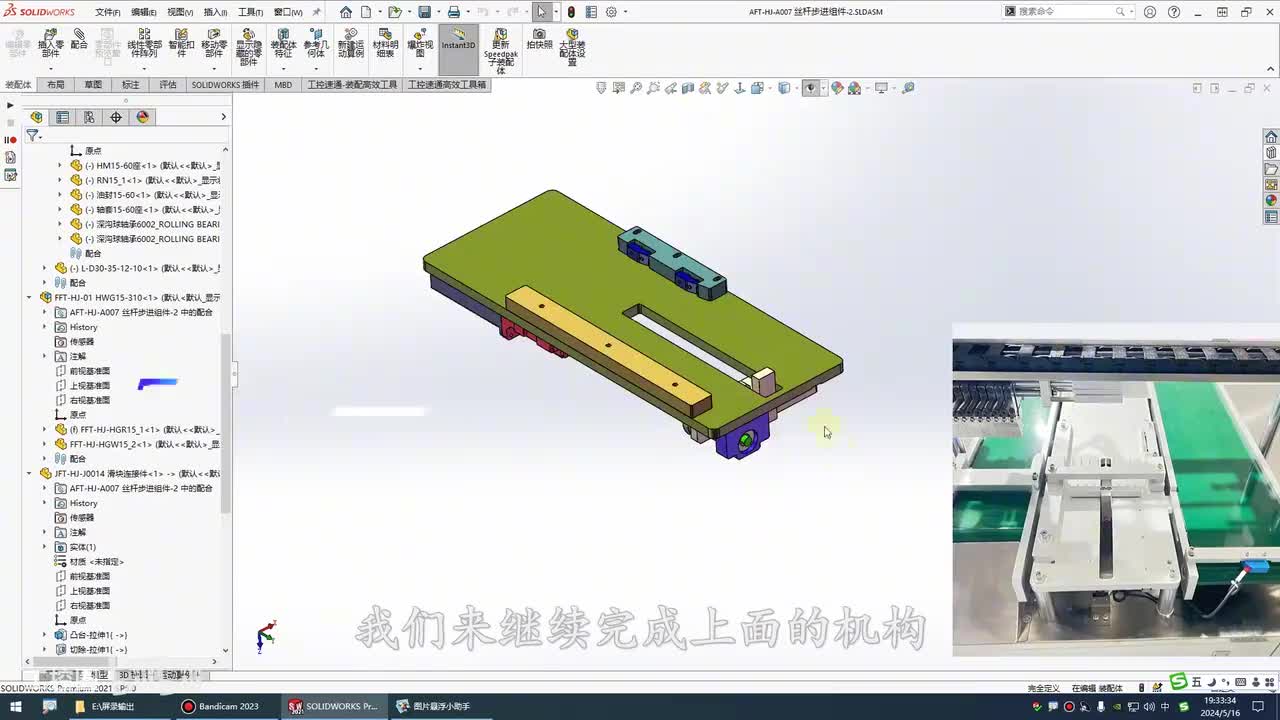Click the tree filter funnel icon

[x=32, y=135]
